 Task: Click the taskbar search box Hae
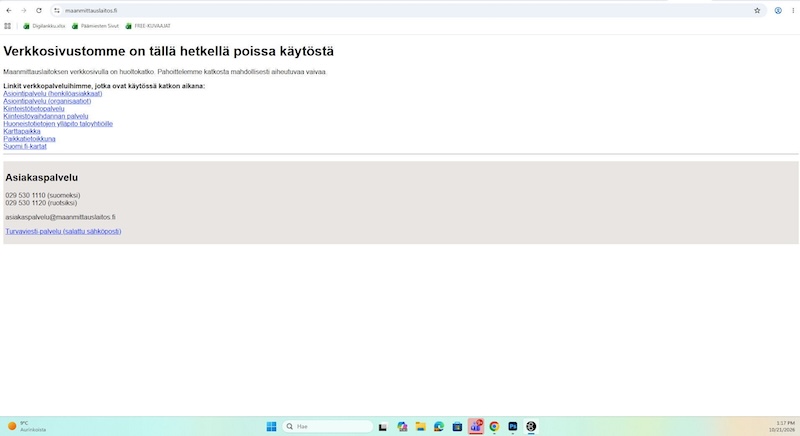click(x=328, y=426)
